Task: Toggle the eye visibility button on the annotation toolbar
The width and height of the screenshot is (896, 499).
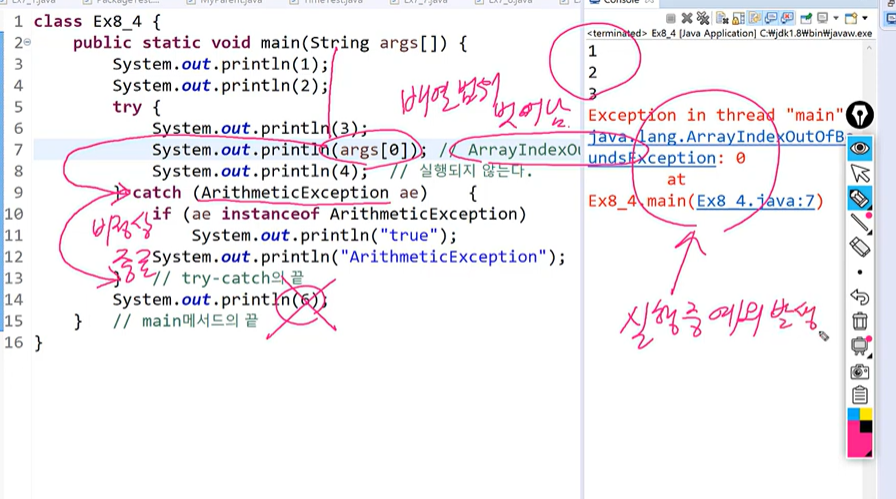Action: coord(860,149)
